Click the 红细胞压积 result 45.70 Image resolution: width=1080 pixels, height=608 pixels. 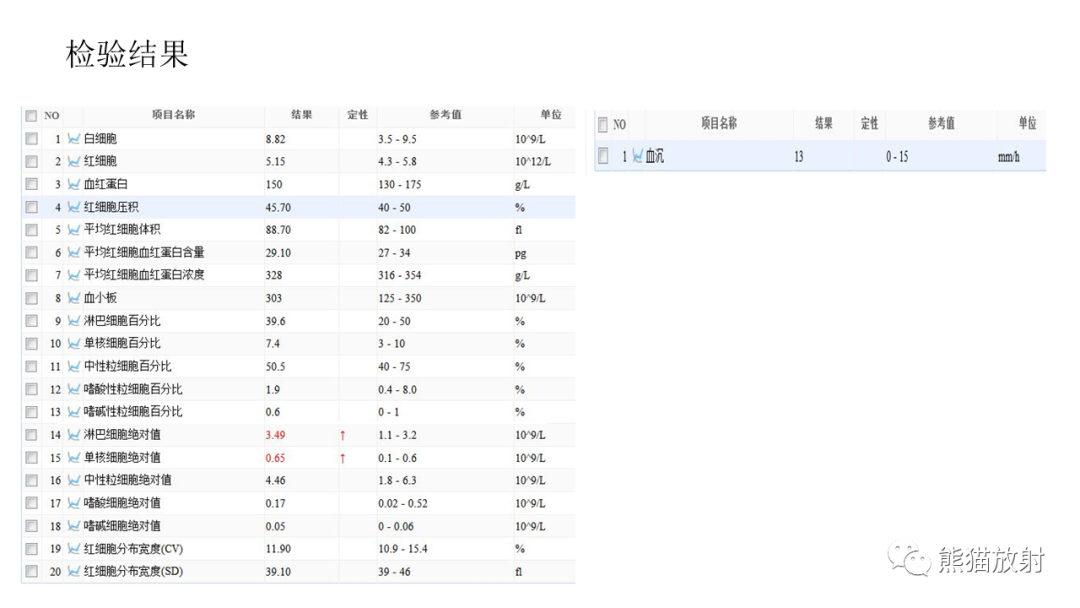point(278,207)
